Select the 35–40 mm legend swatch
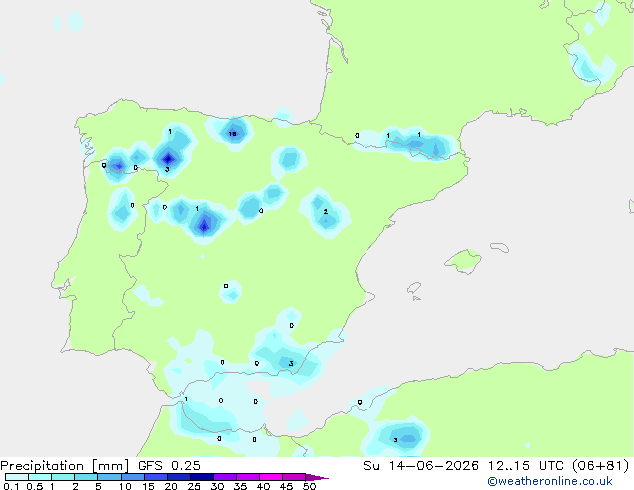This screenshot has height=490, width=634. (x=247, y=477)
